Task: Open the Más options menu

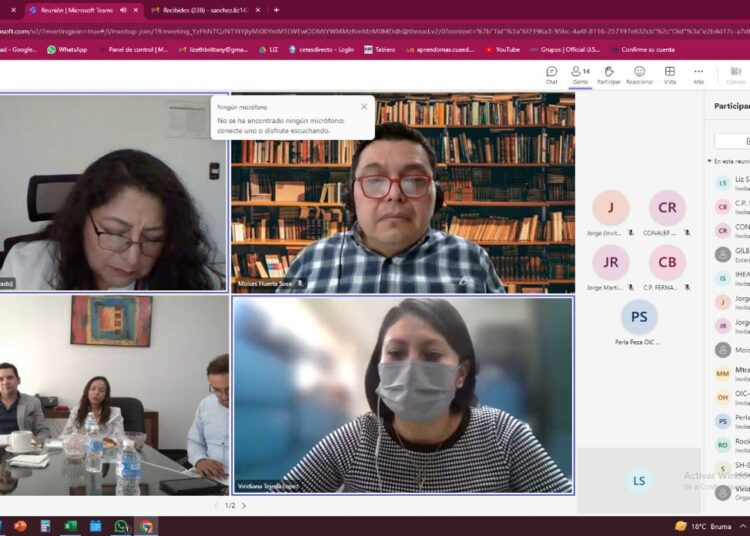Action: pyautogui.click(x=698, y=74)
